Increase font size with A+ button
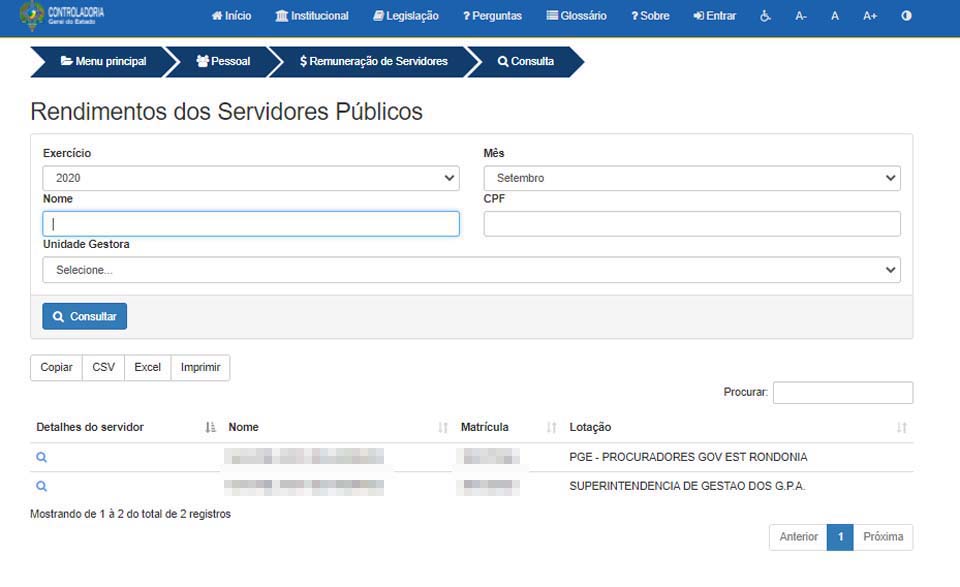 (870, 16)
